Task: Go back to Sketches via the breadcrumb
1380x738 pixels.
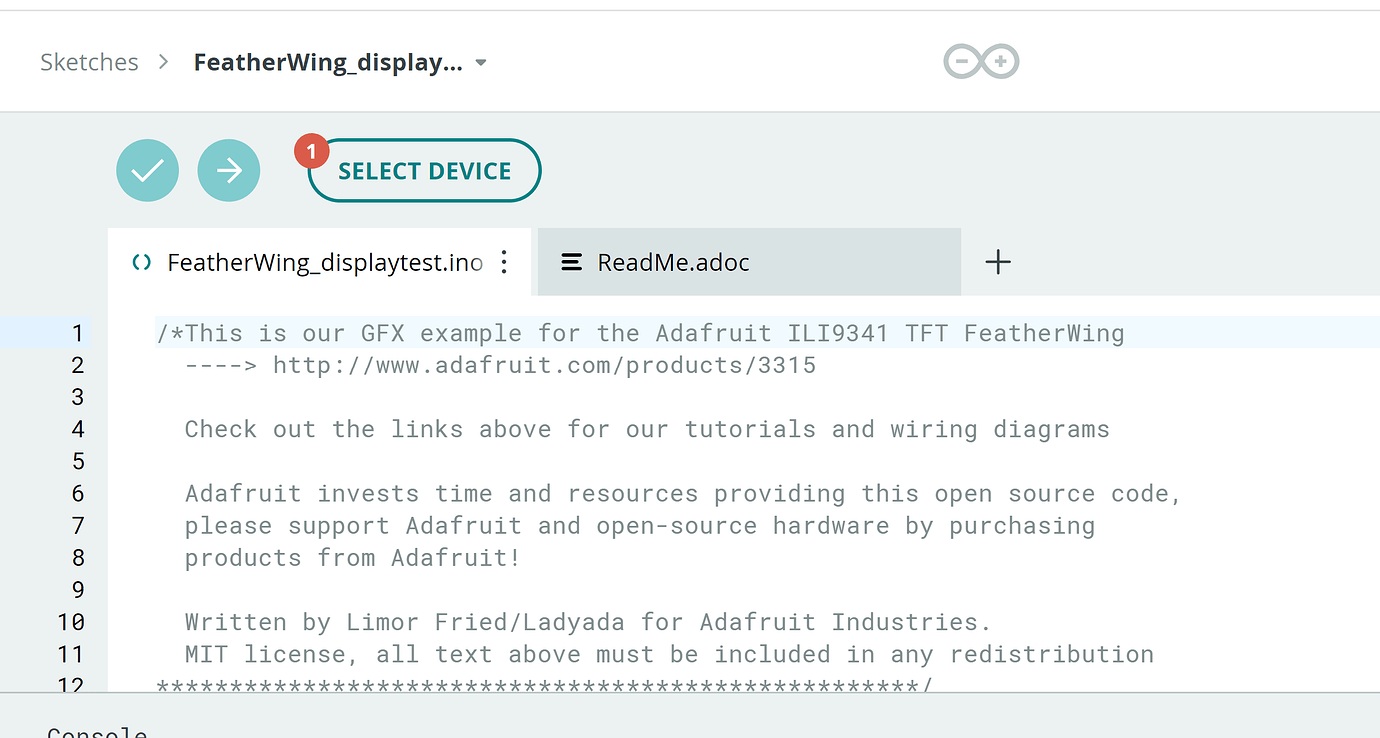Action: (x=89, y=62)
